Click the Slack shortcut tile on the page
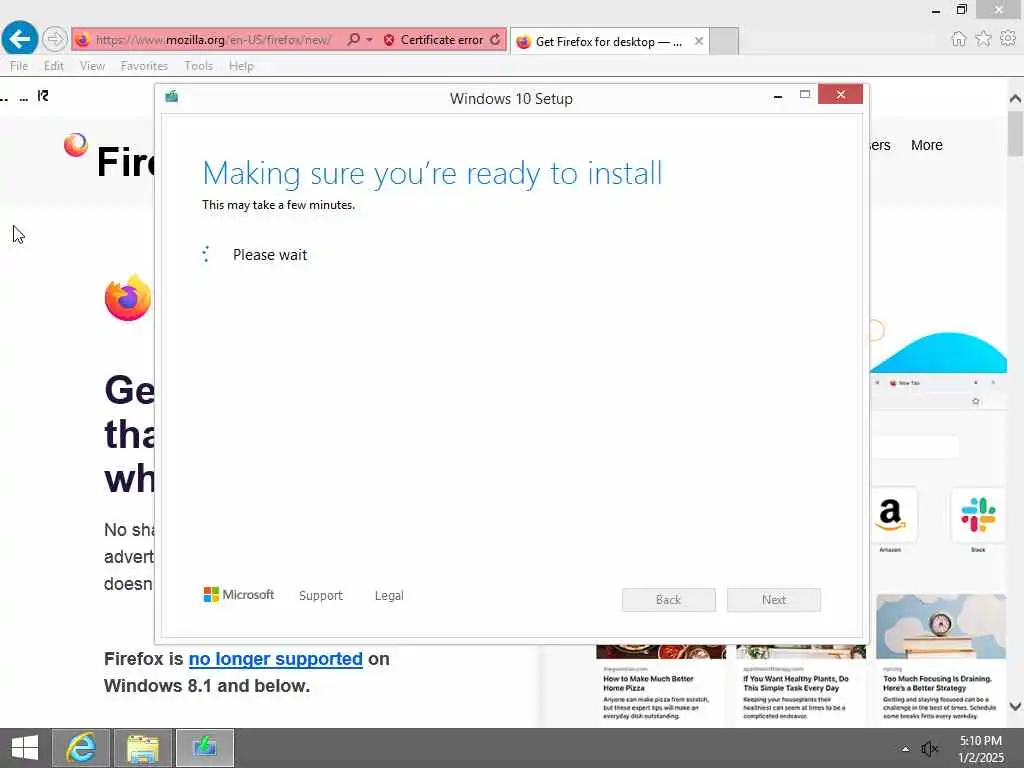Image resolution: width=1024 pixels, height=768 pixels. (978, 516)
